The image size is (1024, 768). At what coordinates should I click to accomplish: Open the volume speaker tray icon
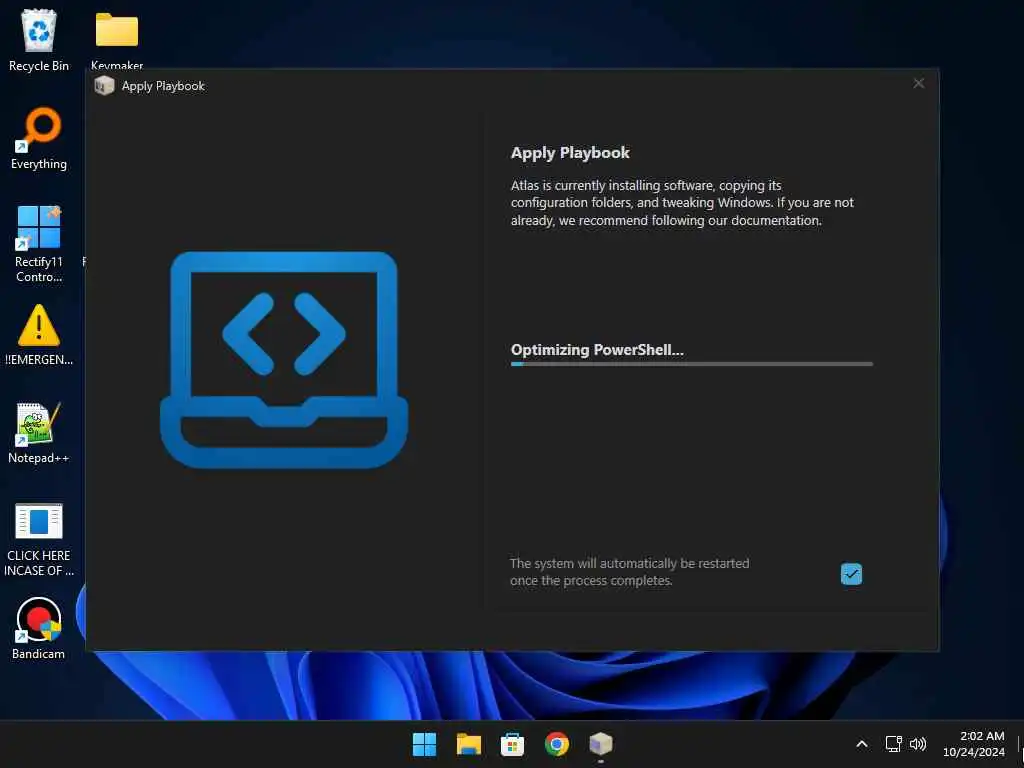[x=918, y=744]
